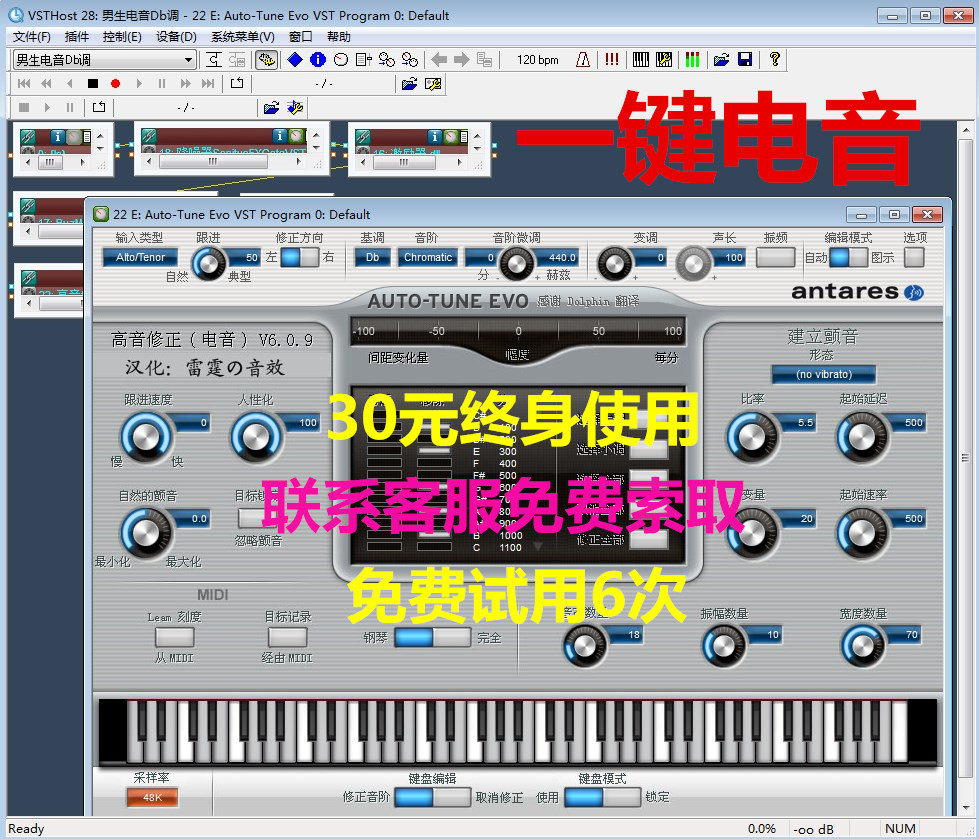Click the red triple exclamation panic icon
979x839 pixels.
point(612,60)
